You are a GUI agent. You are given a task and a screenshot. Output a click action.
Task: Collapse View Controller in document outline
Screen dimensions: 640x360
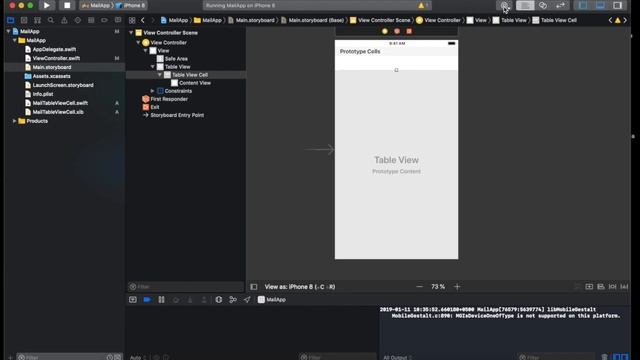pyautogui.click(x=138, y=42)
